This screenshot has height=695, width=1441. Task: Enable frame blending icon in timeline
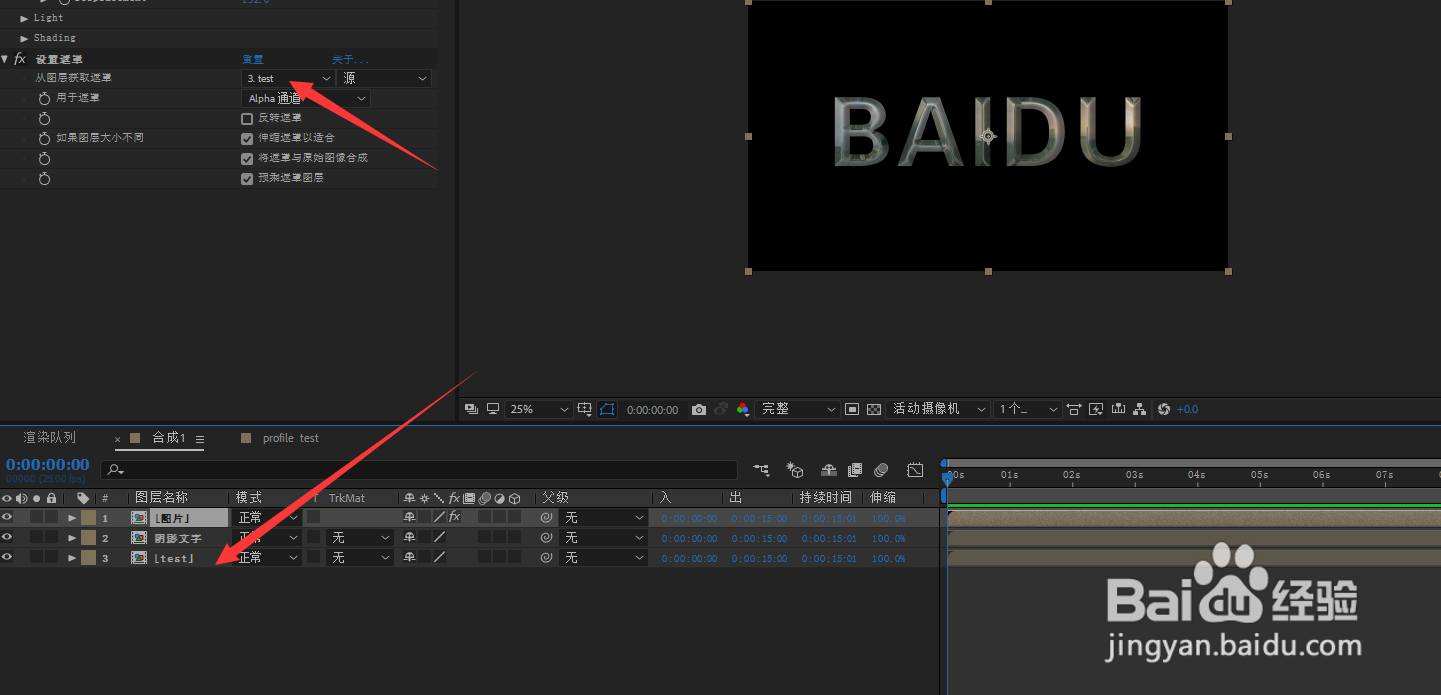coord(855,469)
